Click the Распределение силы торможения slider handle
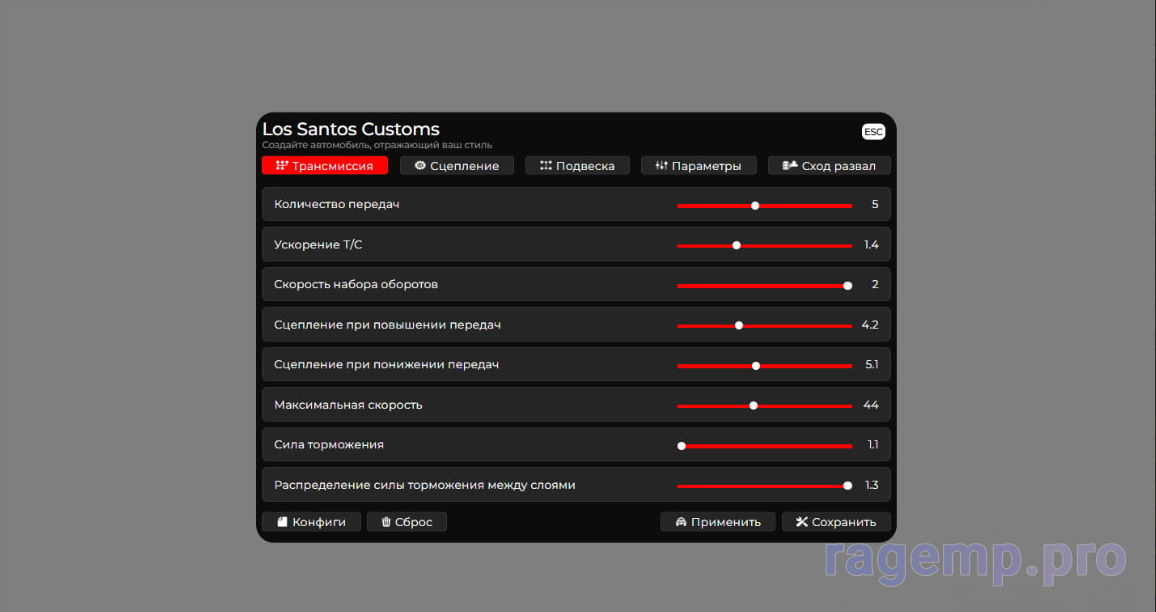Screen dimensions: 1156x612 point(848,485)
